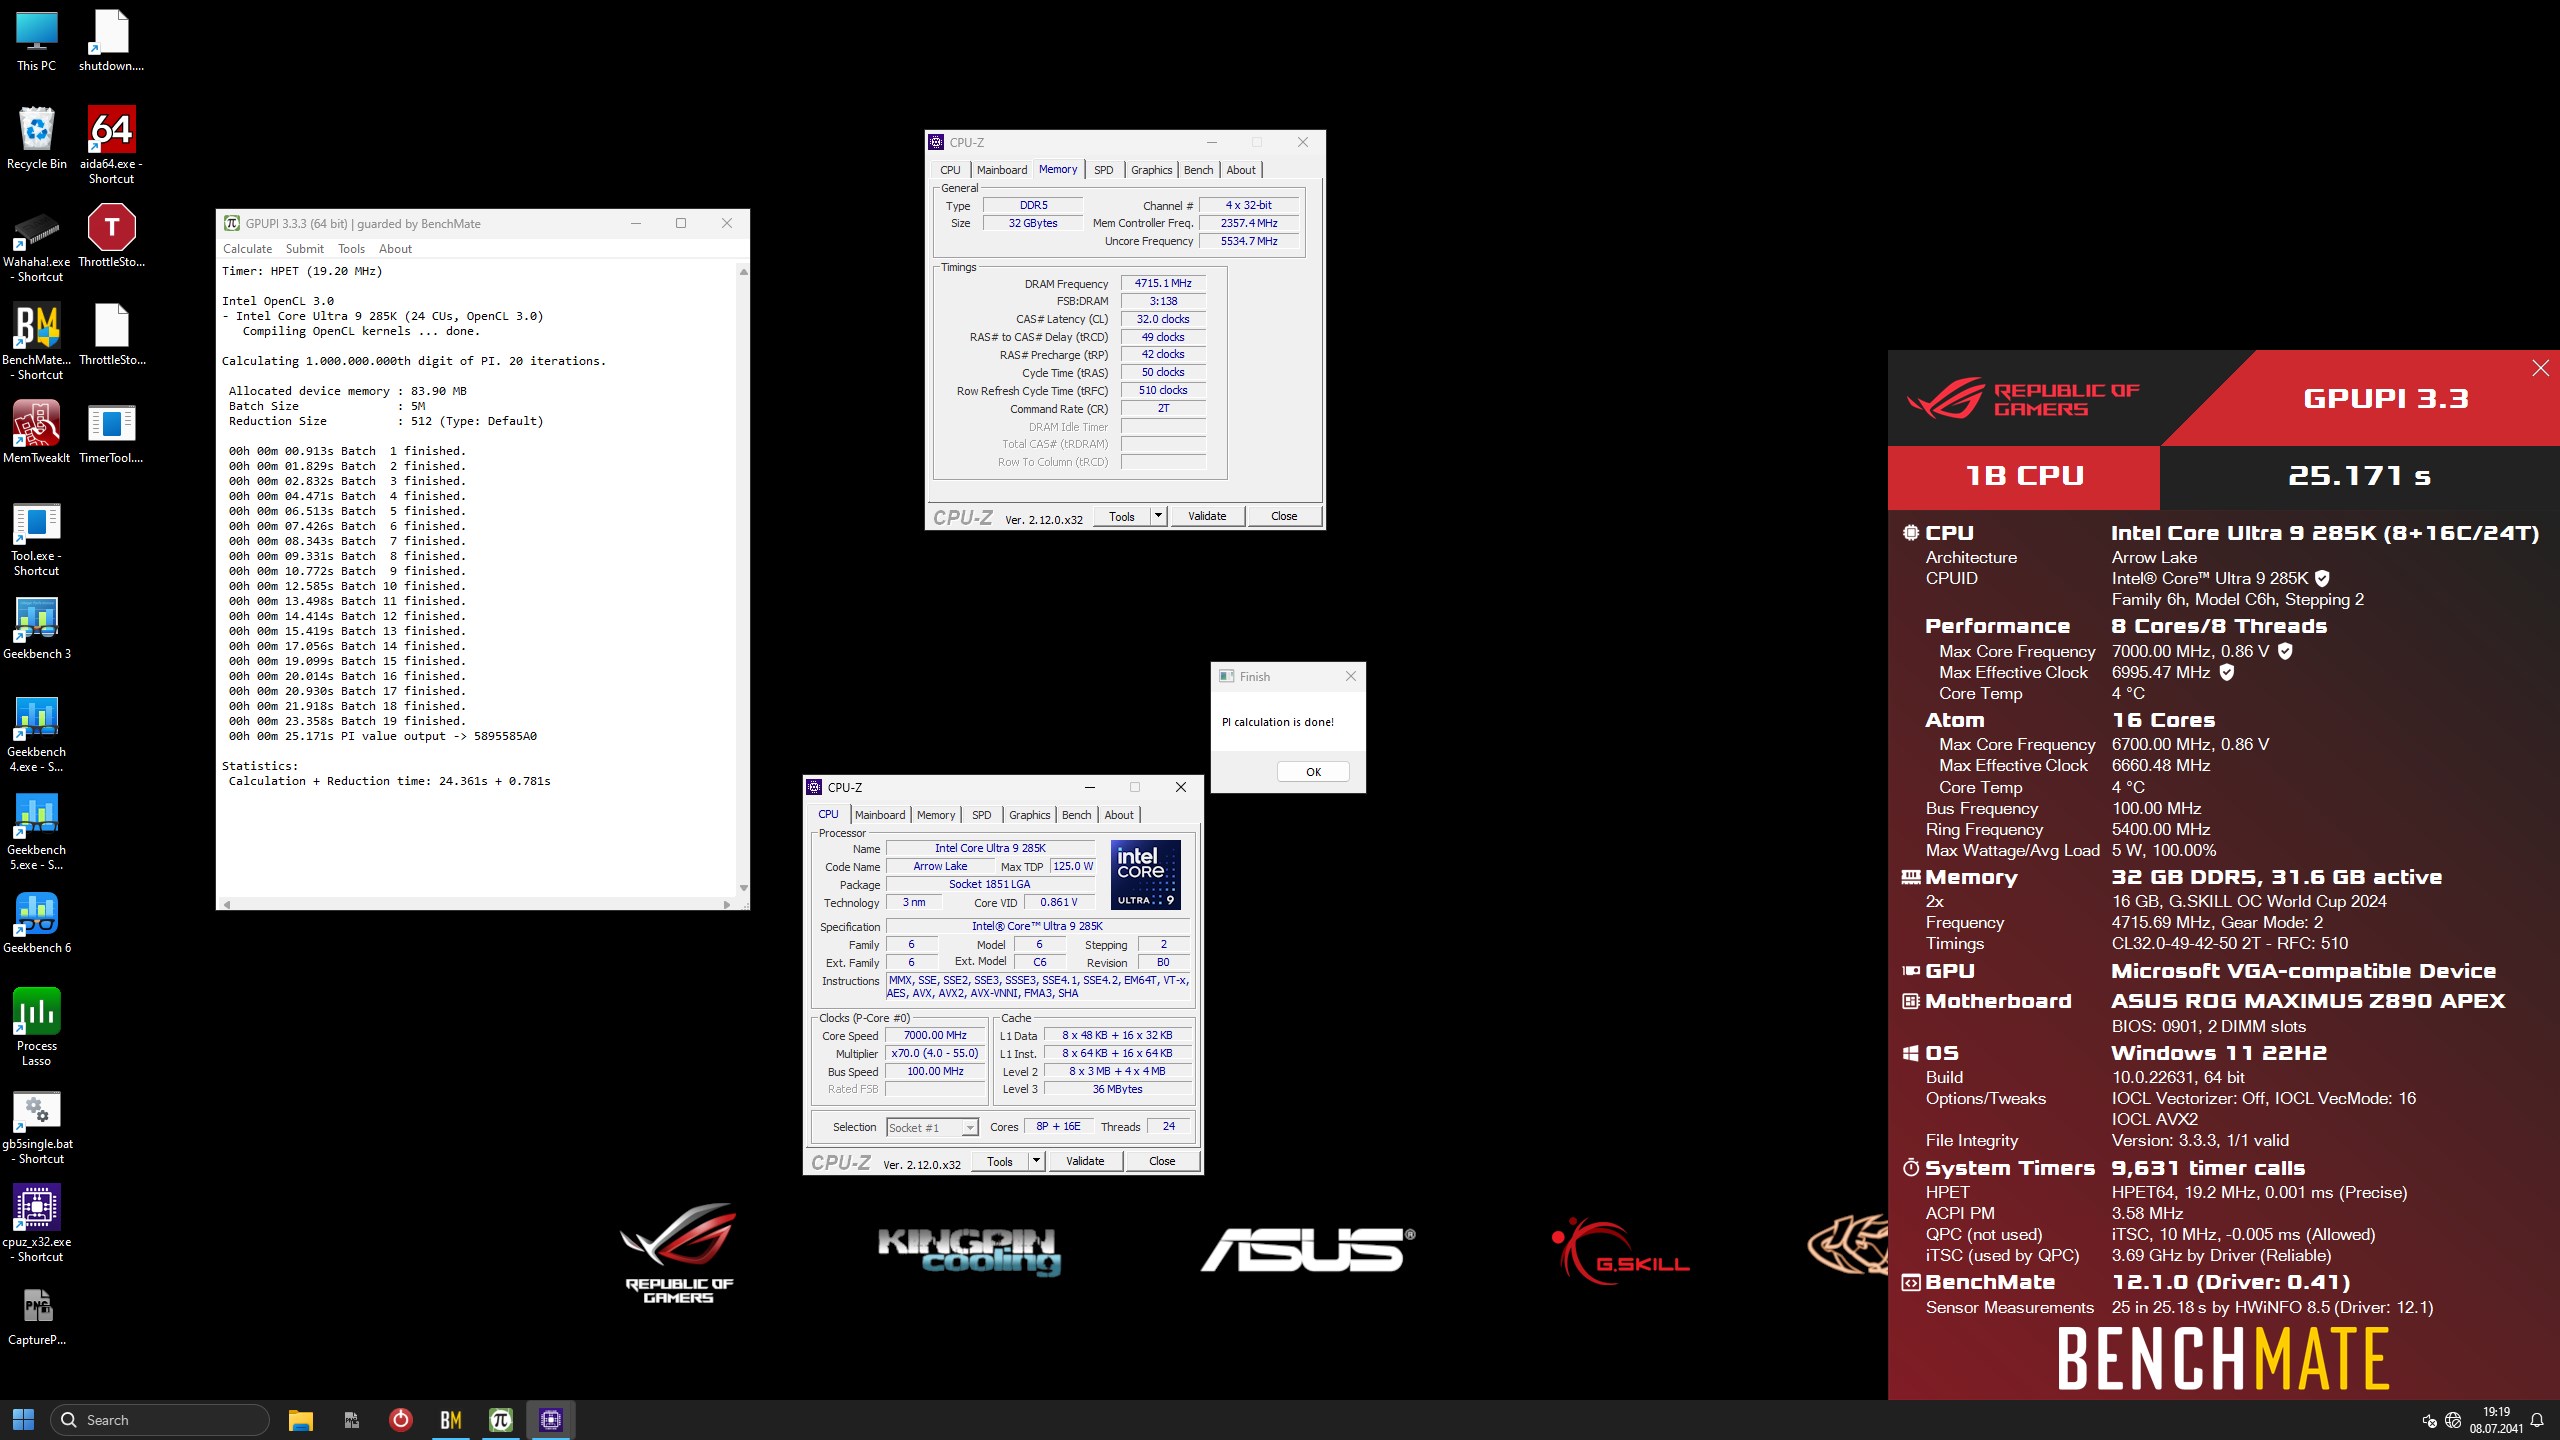Click the network globe icon in system tray
This screenshot has width=2560, height=1440.
[2452, 1420]
